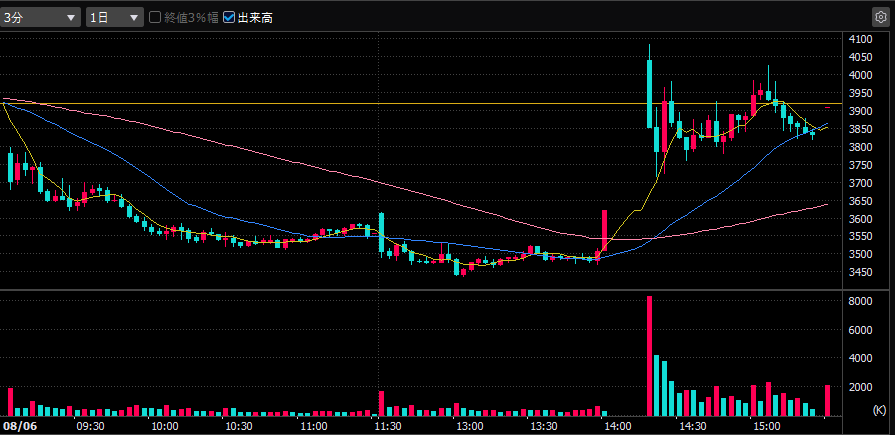The image size is (895, 435).
Task: Click the 10:30 time axis label
Action: tap(239, 426)
